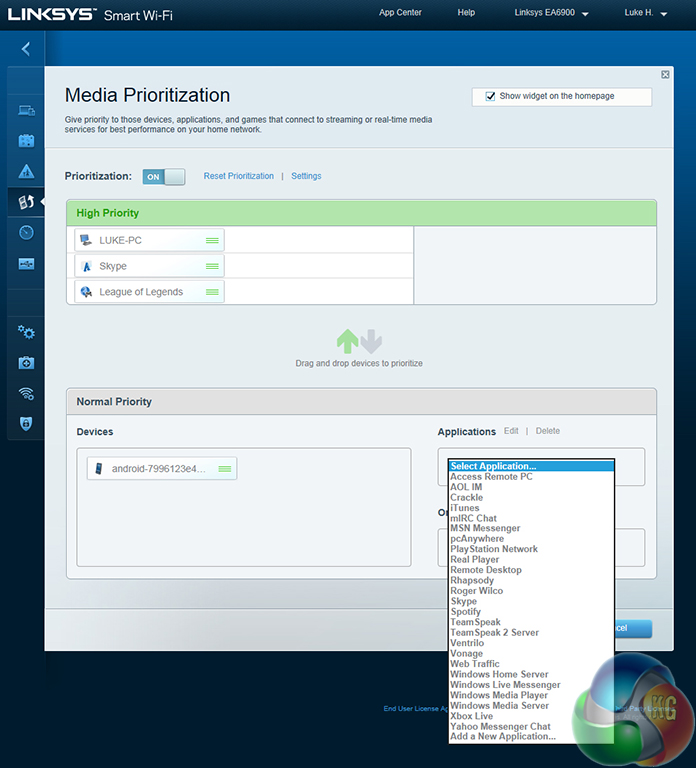The width and height of the screenshot is (696, 768).
Task: Open App Center in the top bar
Action: click(400, 12)
